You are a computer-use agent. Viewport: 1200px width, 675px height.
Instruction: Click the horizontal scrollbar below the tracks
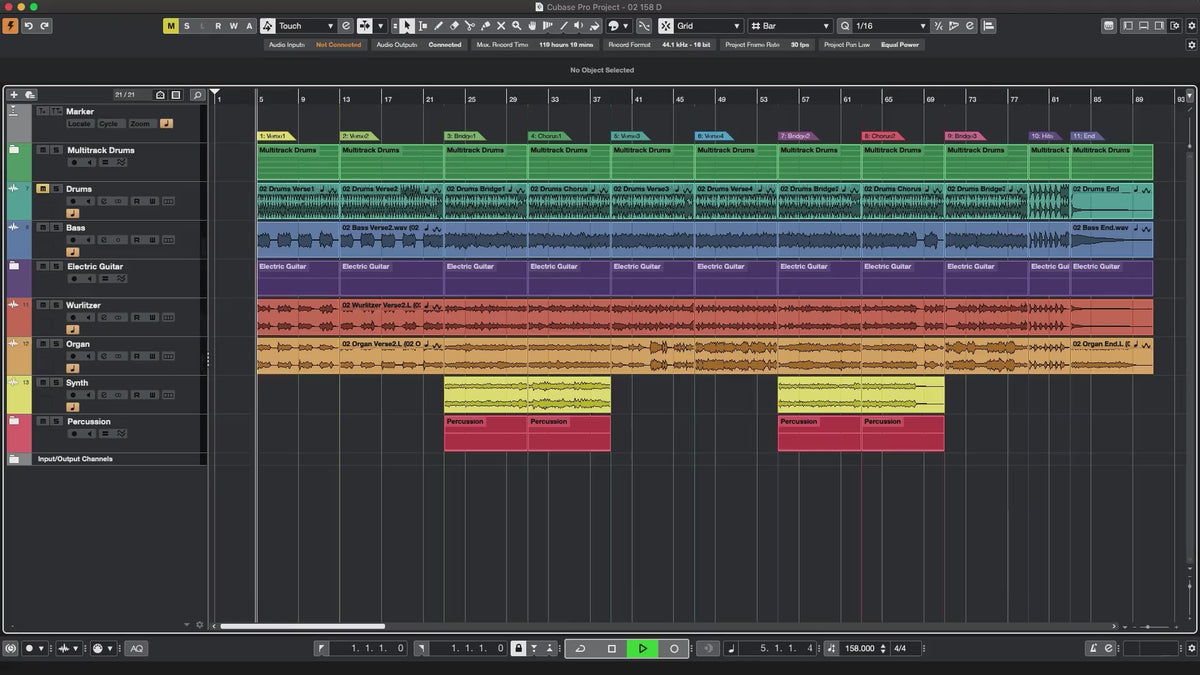click(x=302, y=626)
